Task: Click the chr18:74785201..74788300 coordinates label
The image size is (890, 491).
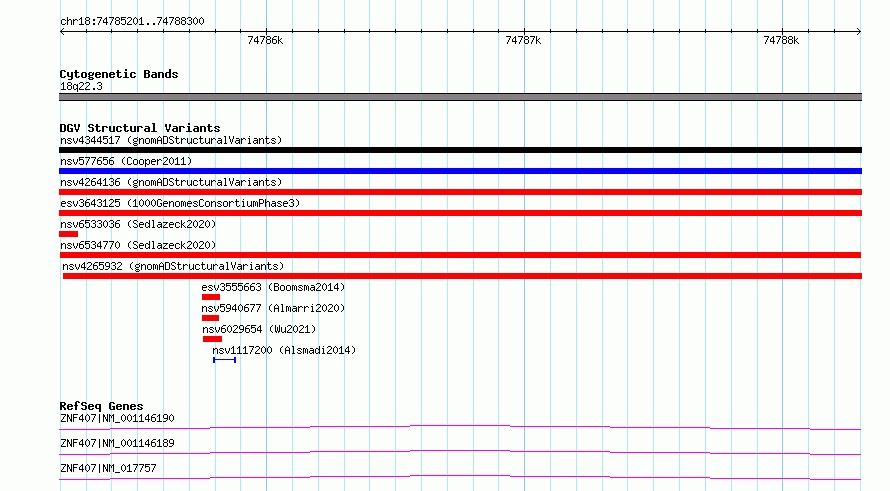Action: click(x=132, y=21)
